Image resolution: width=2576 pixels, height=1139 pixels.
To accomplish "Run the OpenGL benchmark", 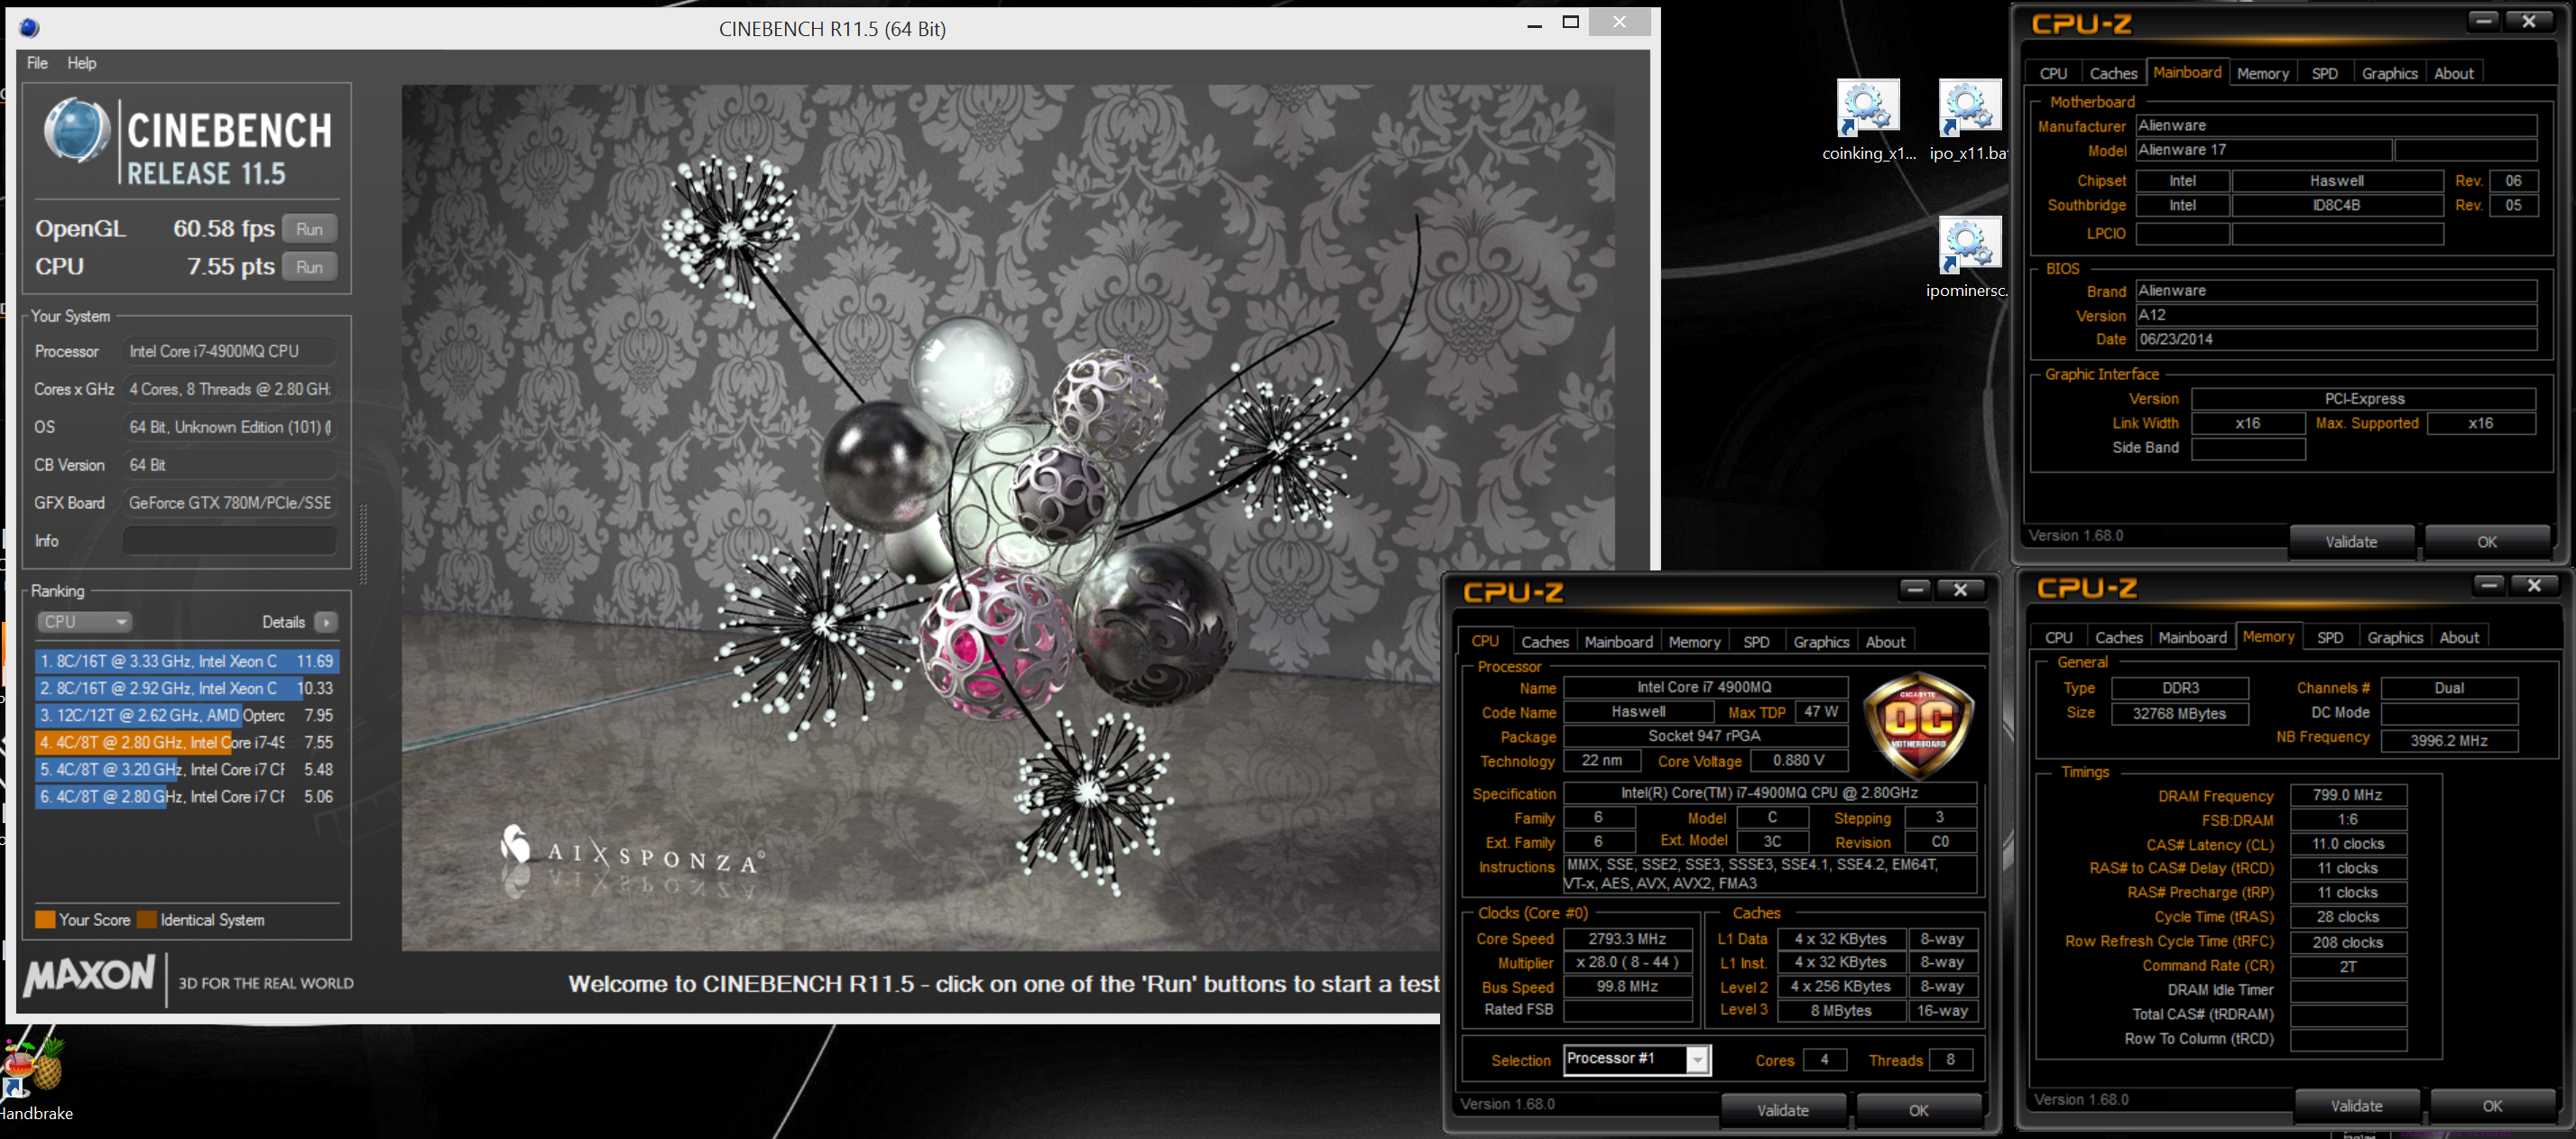I will point(309,229).
